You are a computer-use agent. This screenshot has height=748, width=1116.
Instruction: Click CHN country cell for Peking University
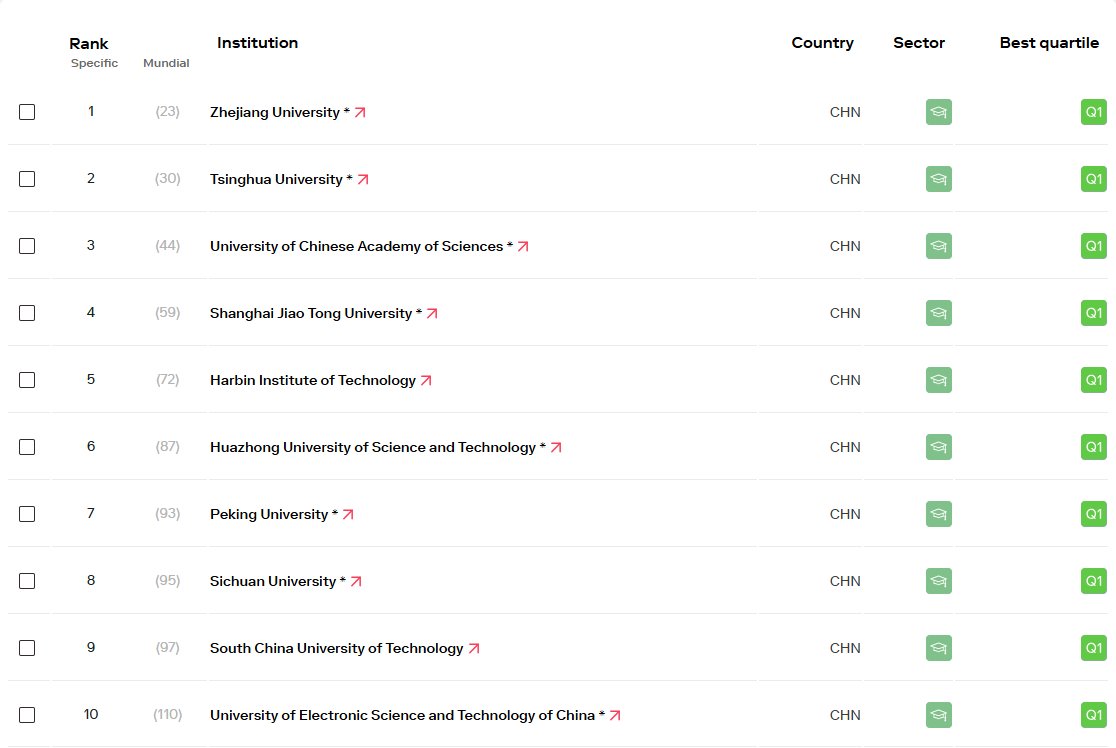[845, 514]
